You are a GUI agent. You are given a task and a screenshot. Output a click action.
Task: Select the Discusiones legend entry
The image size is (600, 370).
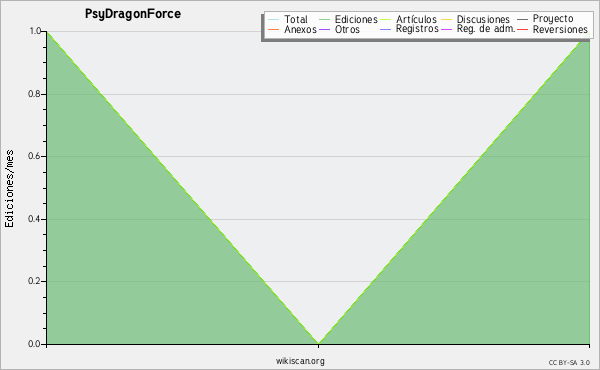(x=476, y=19)
